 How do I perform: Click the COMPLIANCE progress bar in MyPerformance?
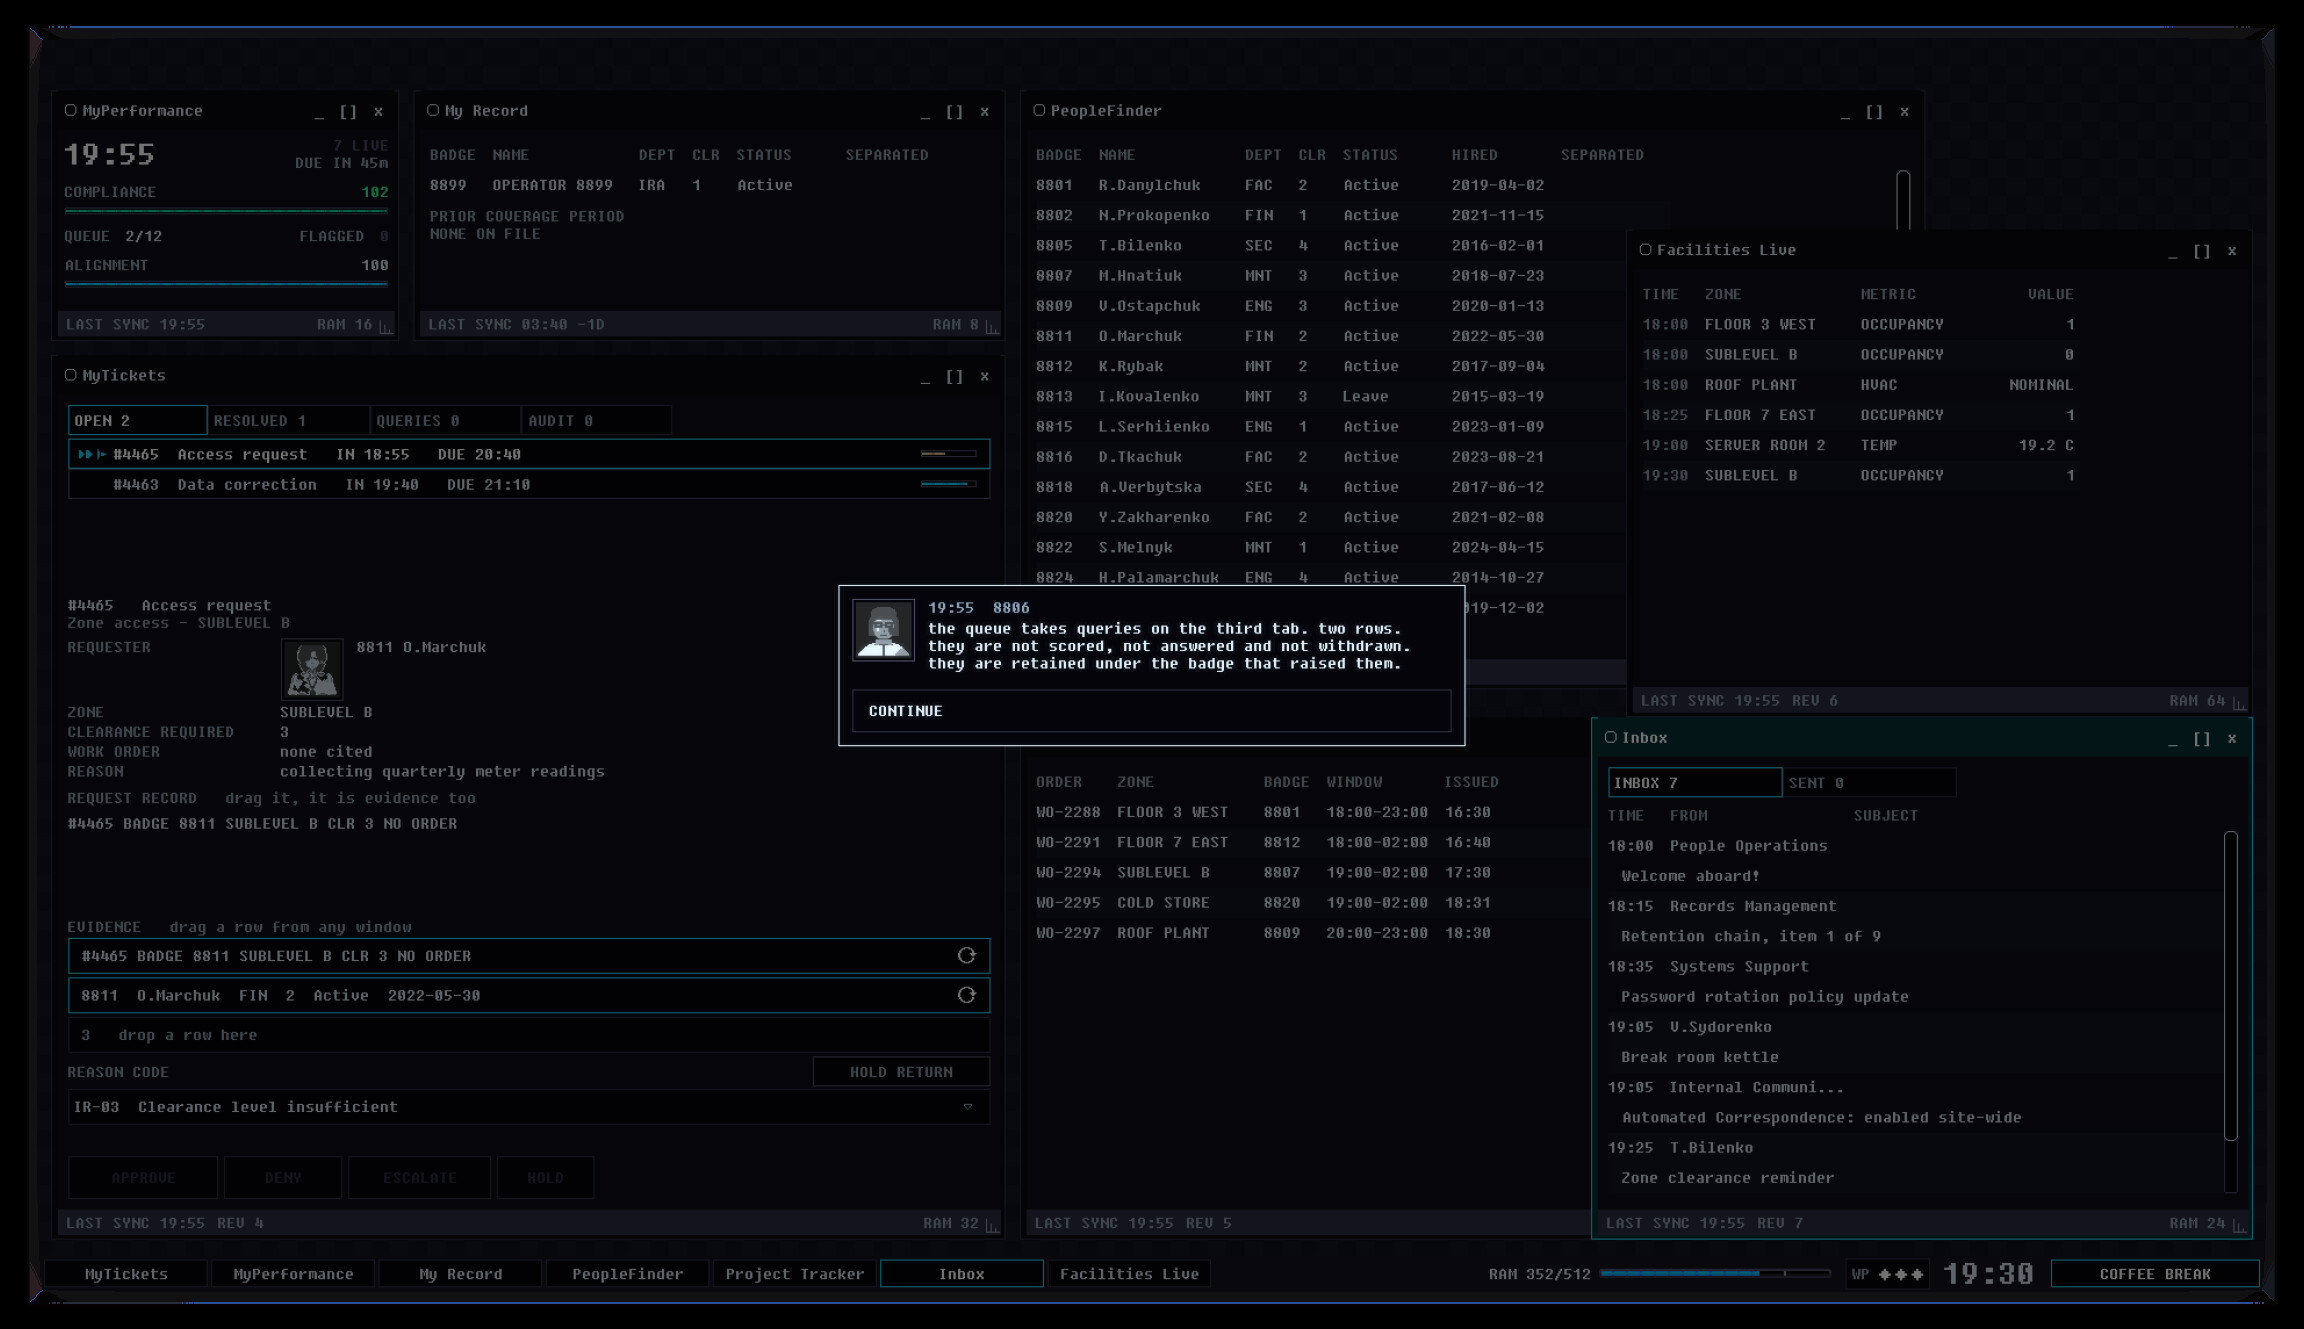(226, 211)
